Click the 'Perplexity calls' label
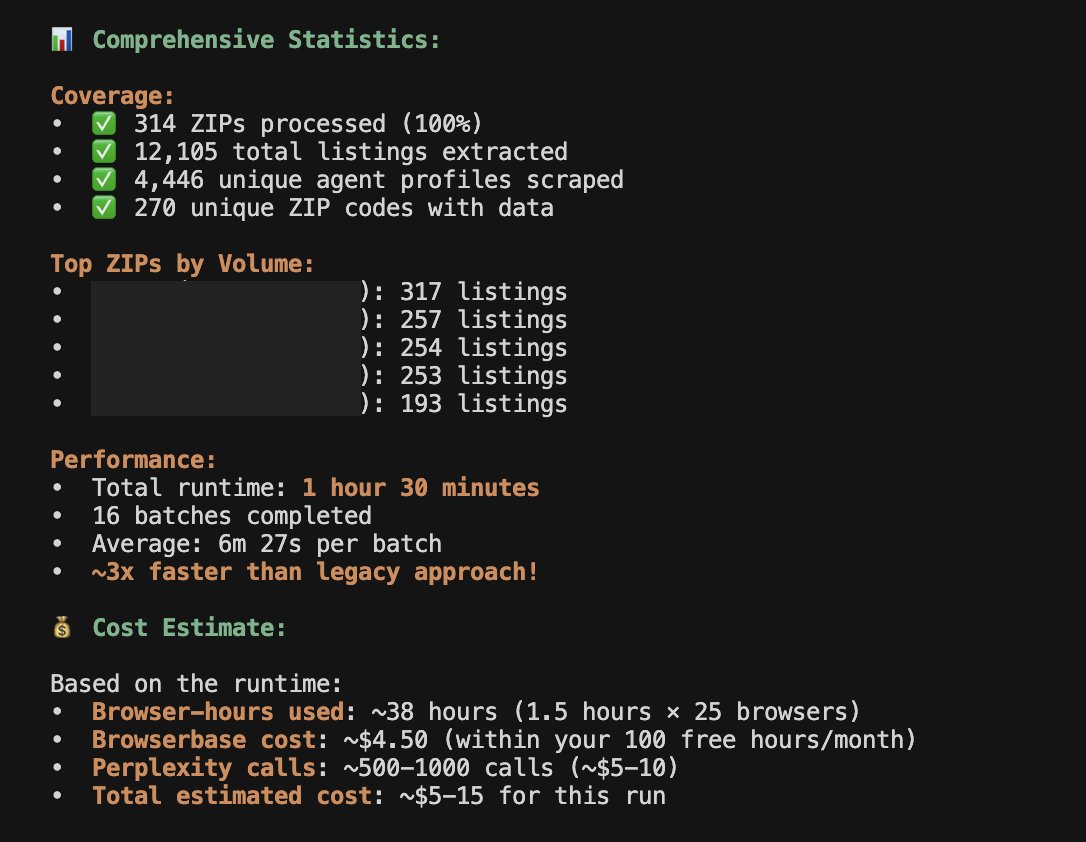 click(x=204, y=768)
